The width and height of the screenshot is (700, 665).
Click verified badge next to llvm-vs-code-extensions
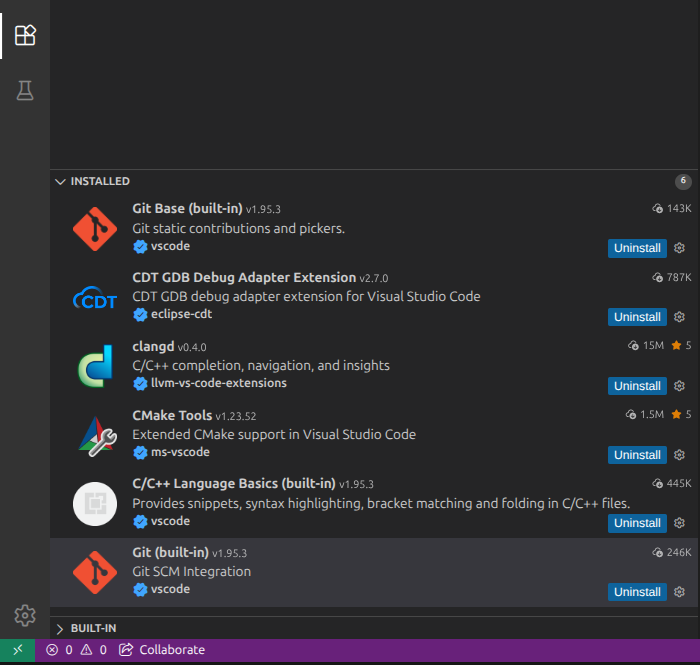[140, 383]
